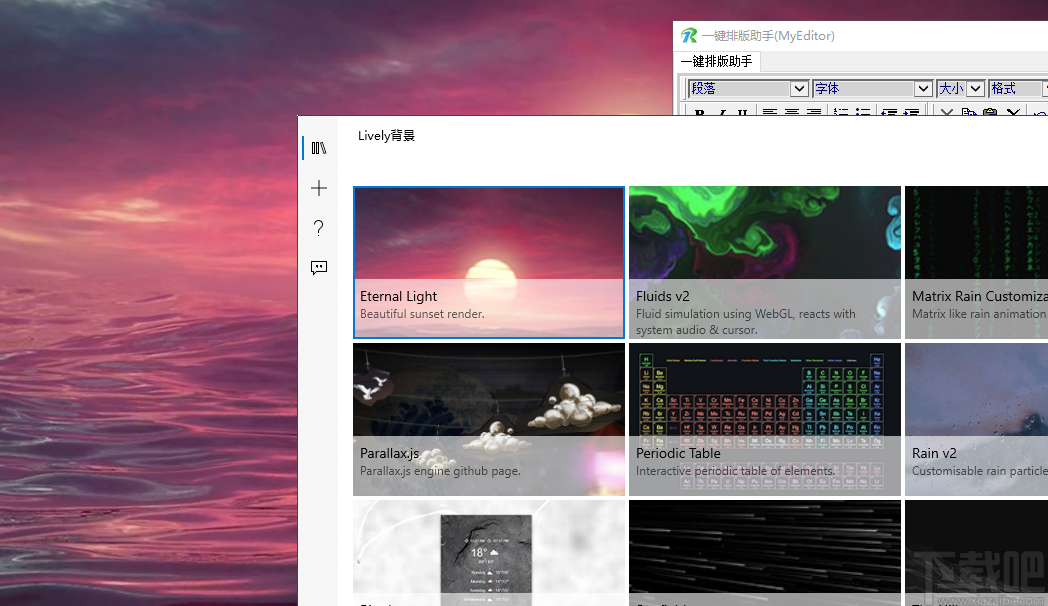Toggle Bold in the MyEditor toolbar
The width and height of the screenshot is (1048, 606).
[699, 112]
